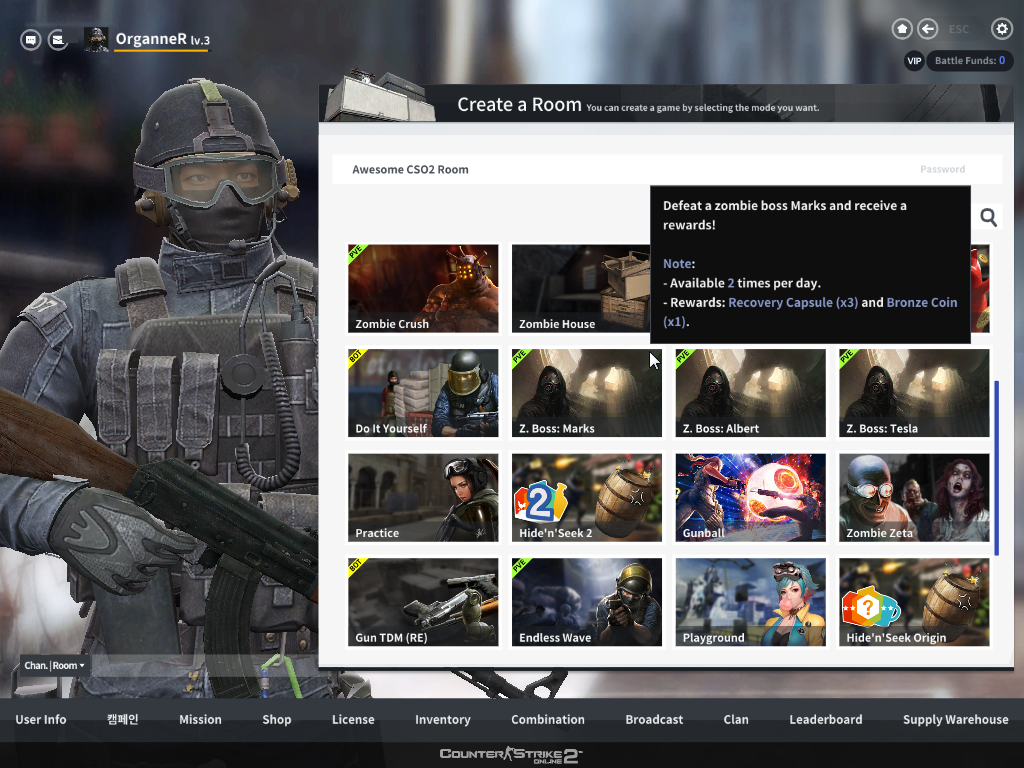Viewport: 1024px width, 768px height.
Task: Choose the Z. Boss: Marks mode
Action: pos(586,392)
